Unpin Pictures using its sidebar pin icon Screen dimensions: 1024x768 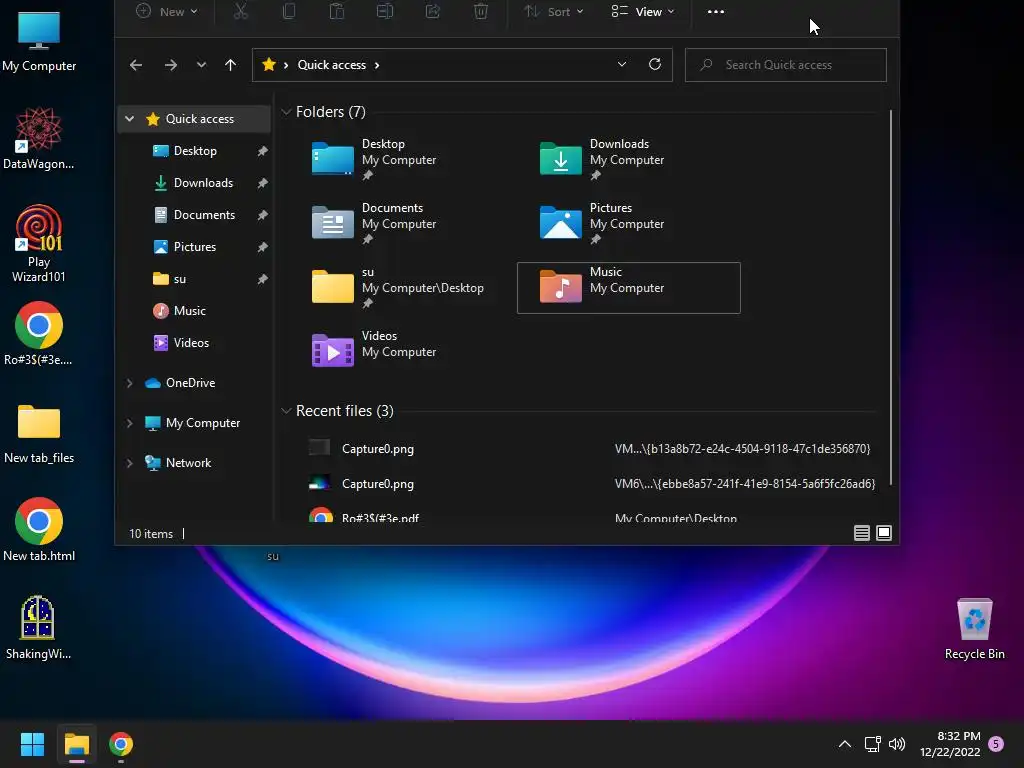[x=263, y=247]
